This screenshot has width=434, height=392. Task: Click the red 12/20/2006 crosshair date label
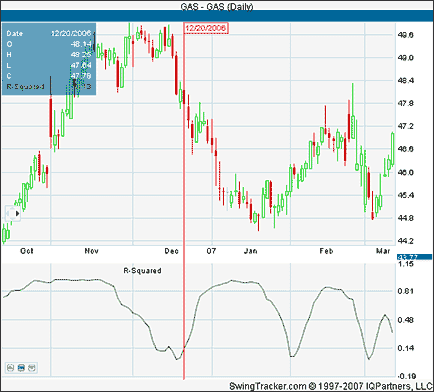coord(206,28)
